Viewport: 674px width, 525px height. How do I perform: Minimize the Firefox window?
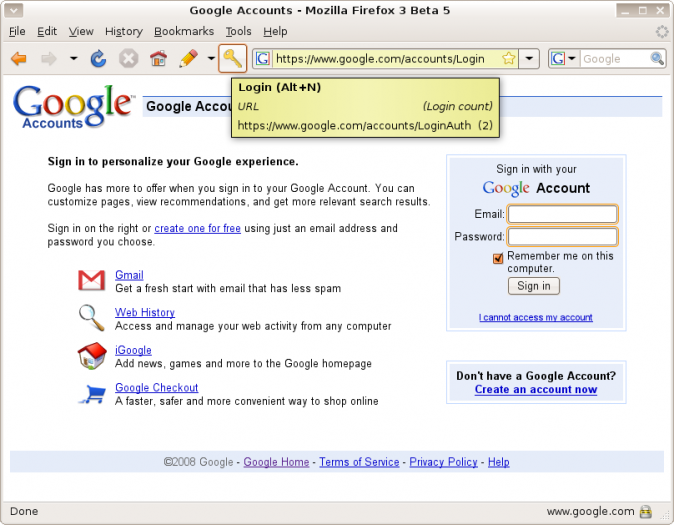pyautogui.click(x=625, y=11)
